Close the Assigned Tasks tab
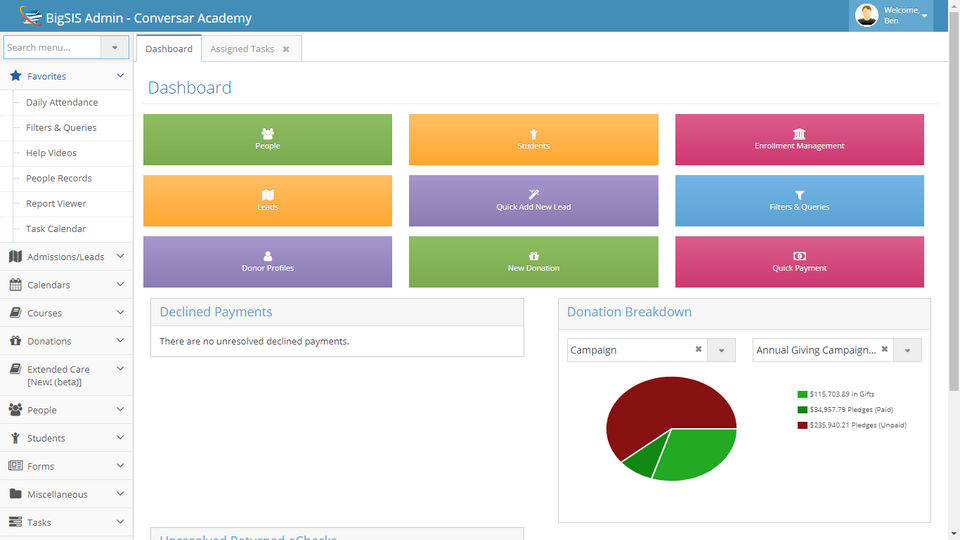960x540 pixels. pyautogui.click(x=286, y=49)
